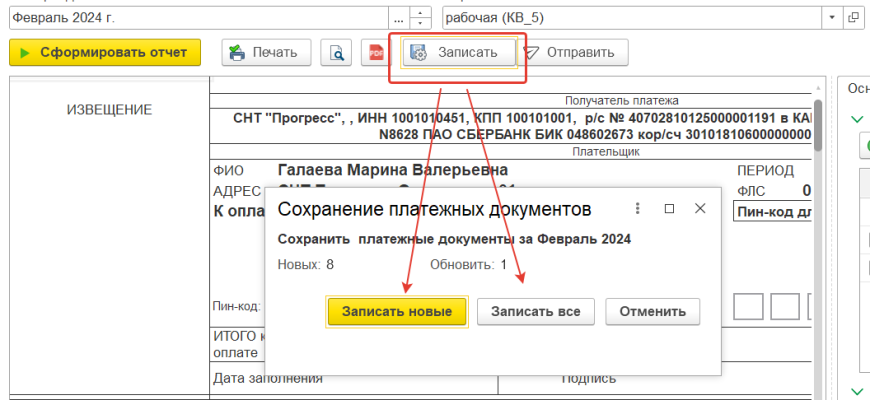The image size is (870, 400).
Task: Click Отменить to cancel saving
Action: tap(652, 311)
